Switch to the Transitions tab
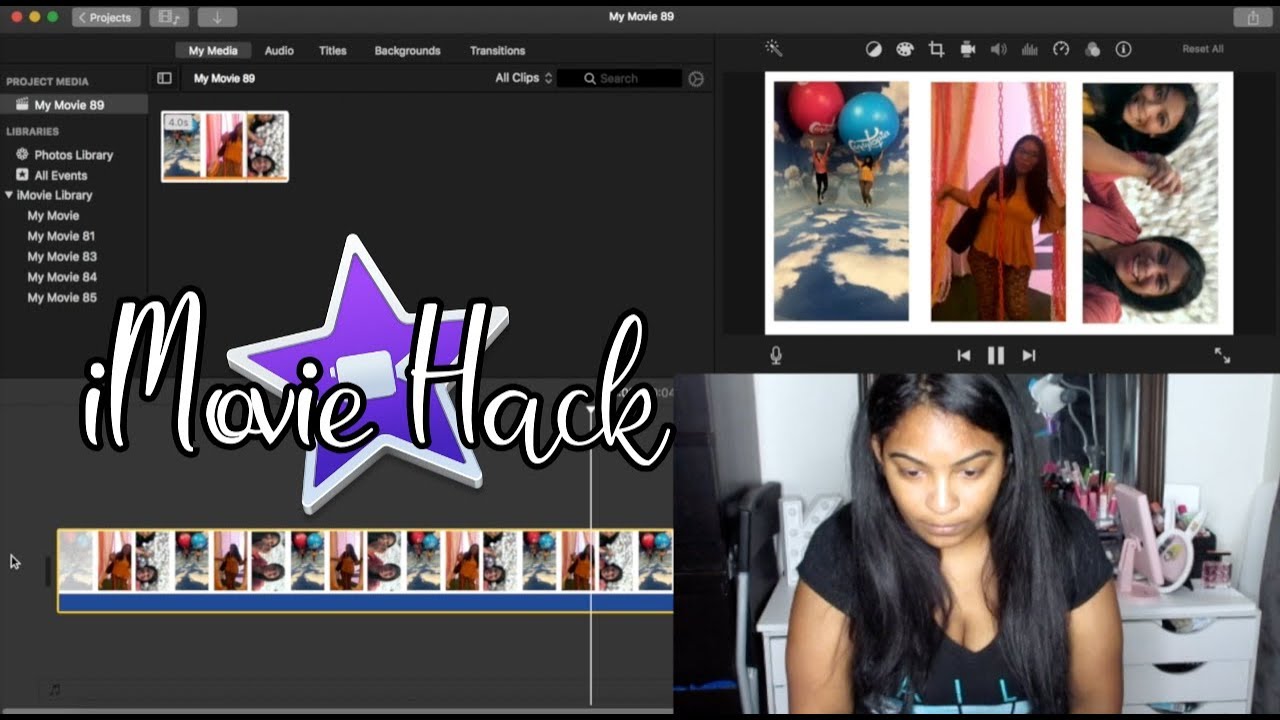1280x720 pixels. coord(497,50)
